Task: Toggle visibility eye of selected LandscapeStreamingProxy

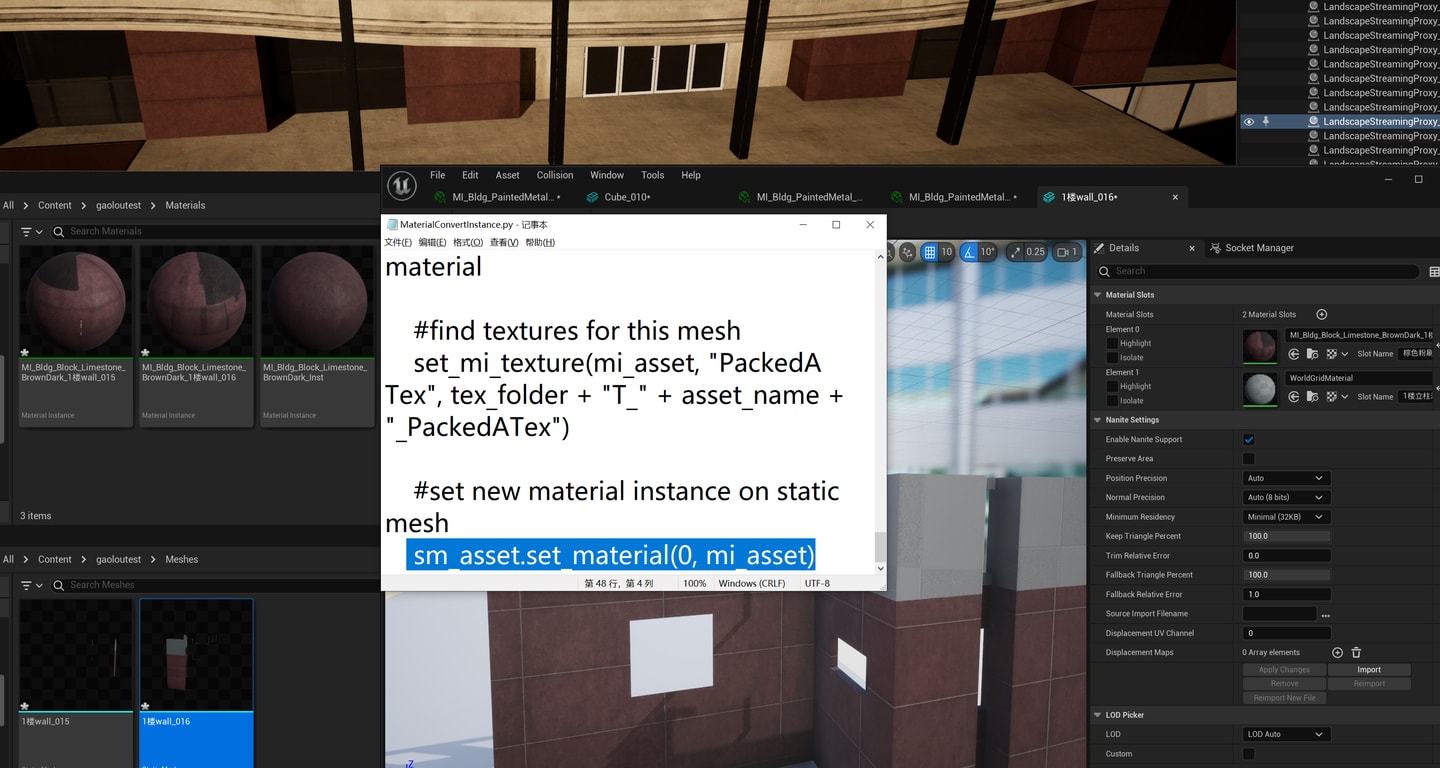Action: (1248, 121)
